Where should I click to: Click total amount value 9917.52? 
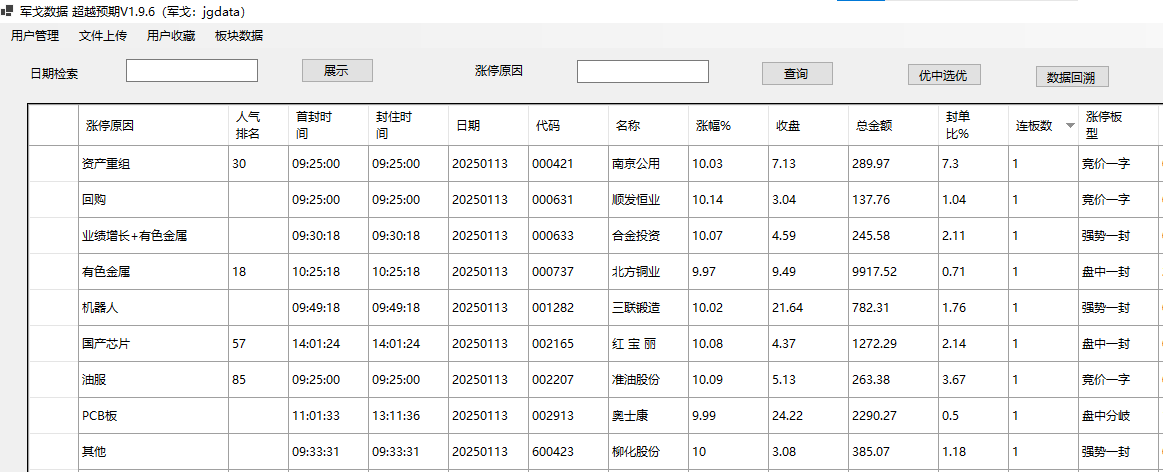894,272
